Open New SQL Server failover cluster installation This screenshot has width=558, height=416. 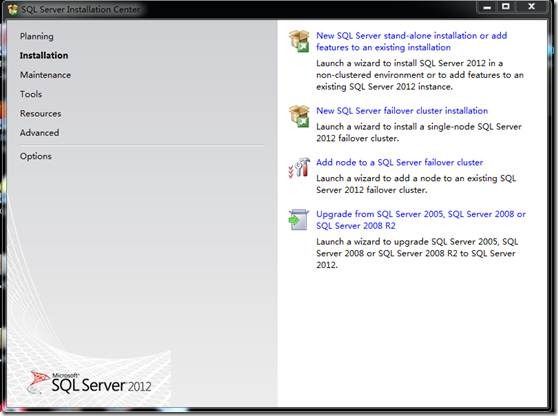[402, 111]
